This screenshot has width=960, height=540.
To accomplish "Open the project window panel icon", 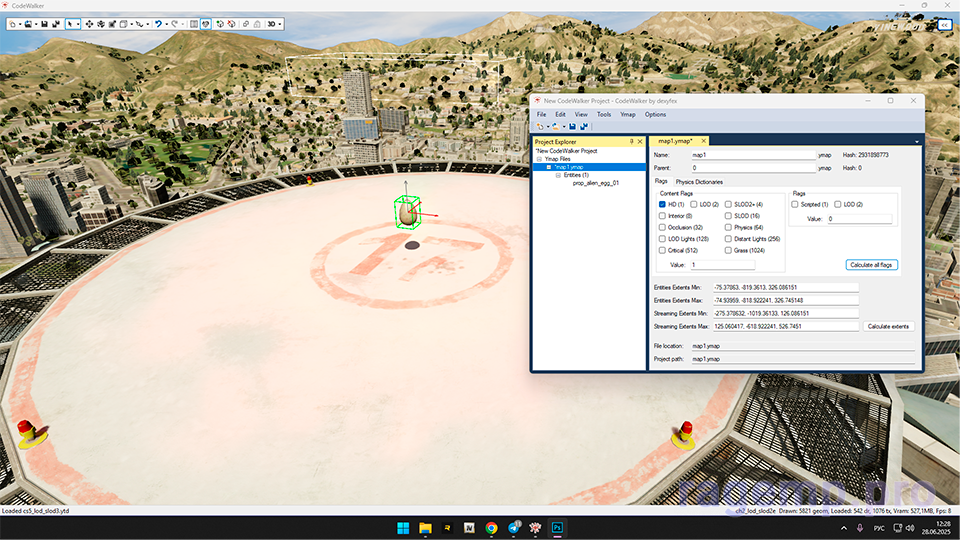I will pos(194,24).
